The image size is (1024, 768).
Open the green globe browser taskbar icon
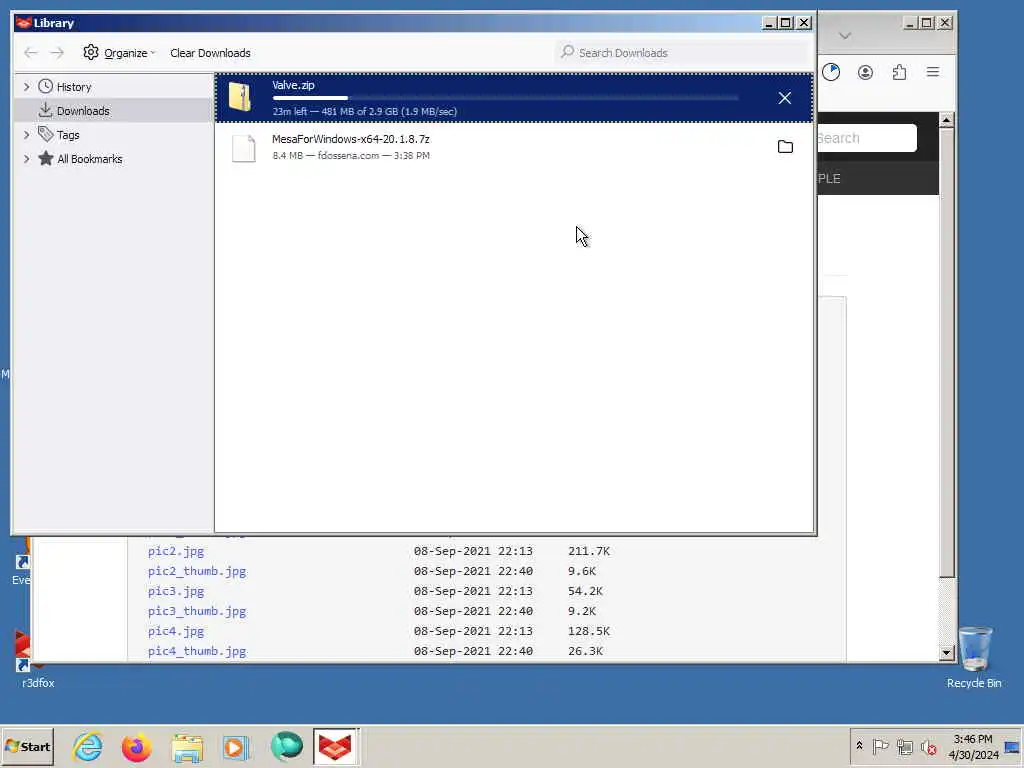[x=286, y=746]
